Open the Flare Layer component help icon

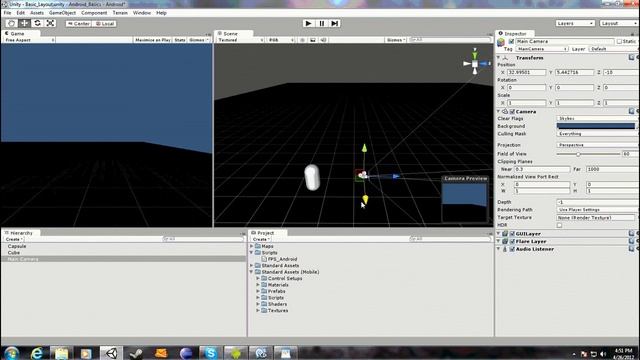tap(631, 241)
